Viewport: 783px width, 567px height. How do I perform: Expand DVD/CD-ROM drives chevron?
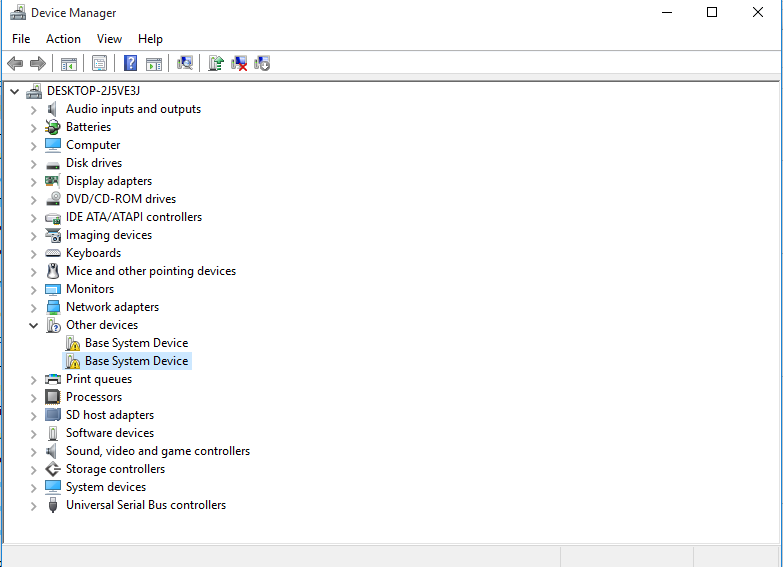pos(33,200)
